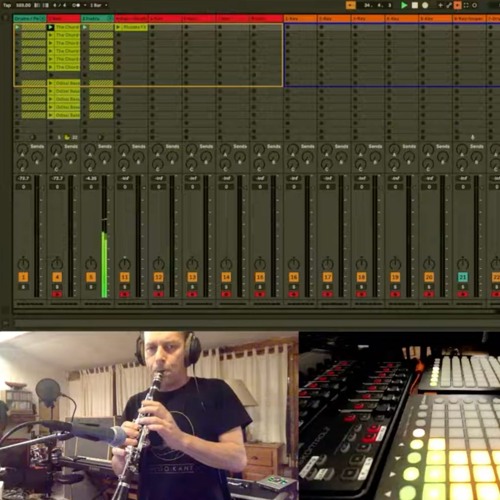Click Send A knob on track 1
Image resolution: width=500 pixels, height=500 pixels.
pos(22,149)
